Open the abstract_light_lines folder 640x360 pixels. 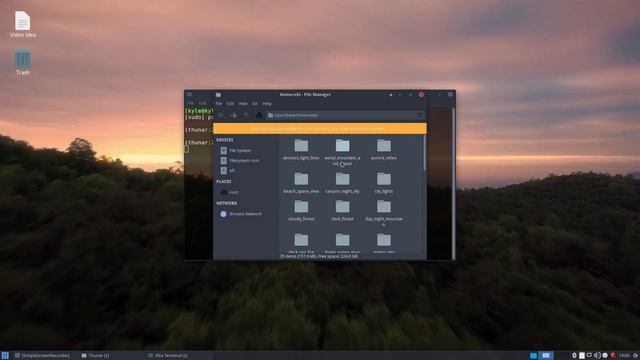301,149
